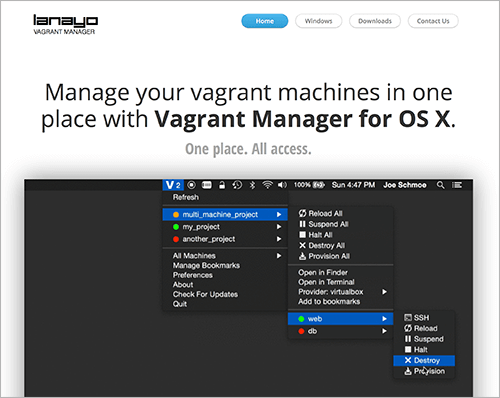Open Spotlight search magnifier icon
500x398 pixels.
tap(440, 185)
